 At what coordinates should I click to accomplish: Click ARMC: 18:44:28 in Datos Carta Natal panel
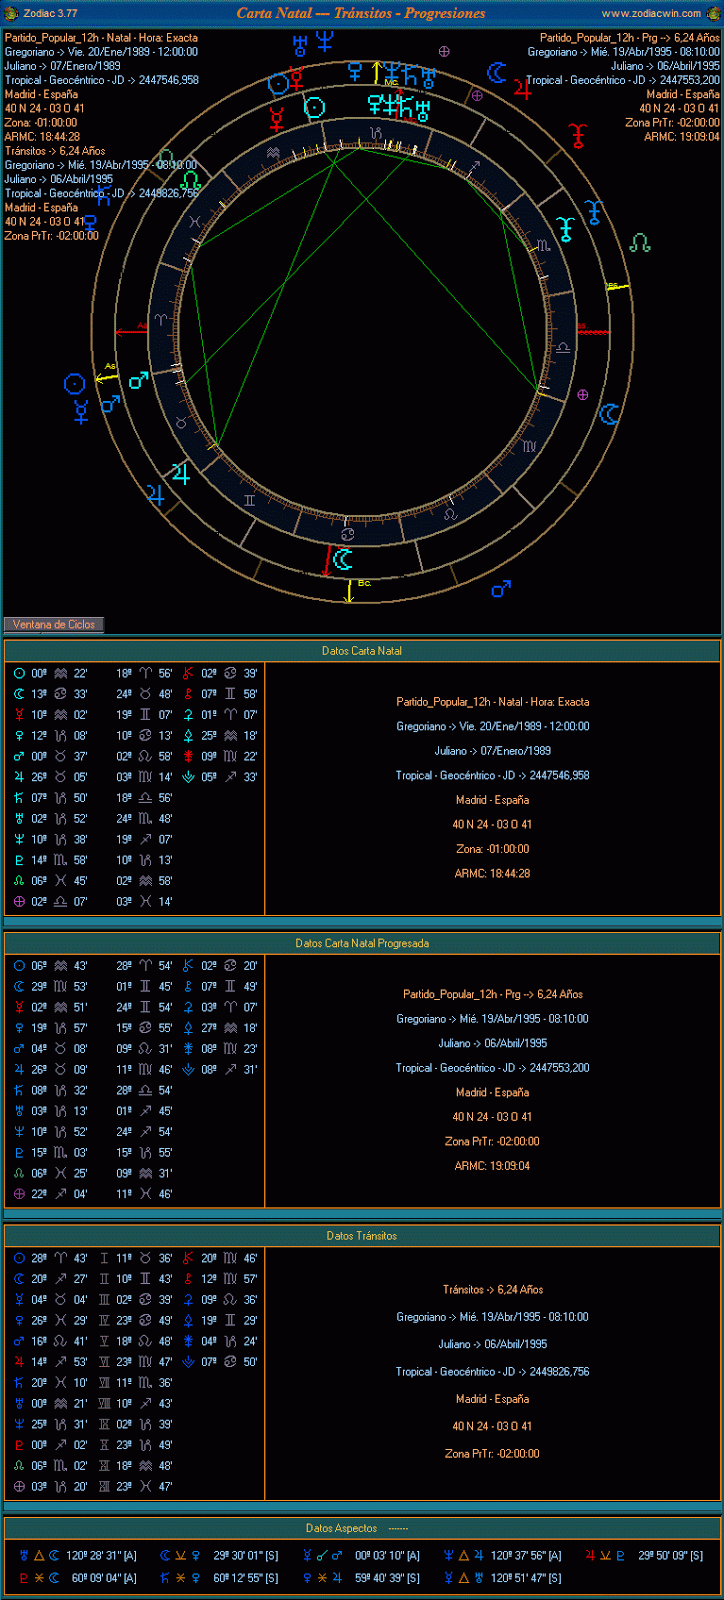tap(492, 873)
